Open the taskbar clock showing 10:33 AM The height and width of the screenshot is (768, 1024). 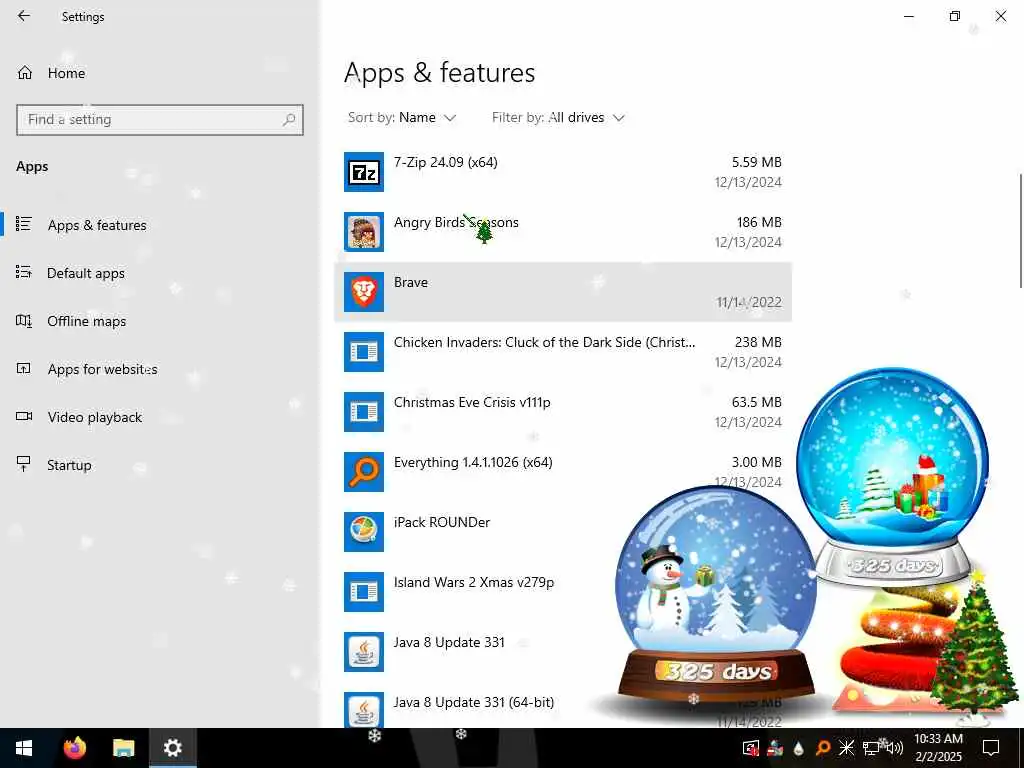(938, 748)
